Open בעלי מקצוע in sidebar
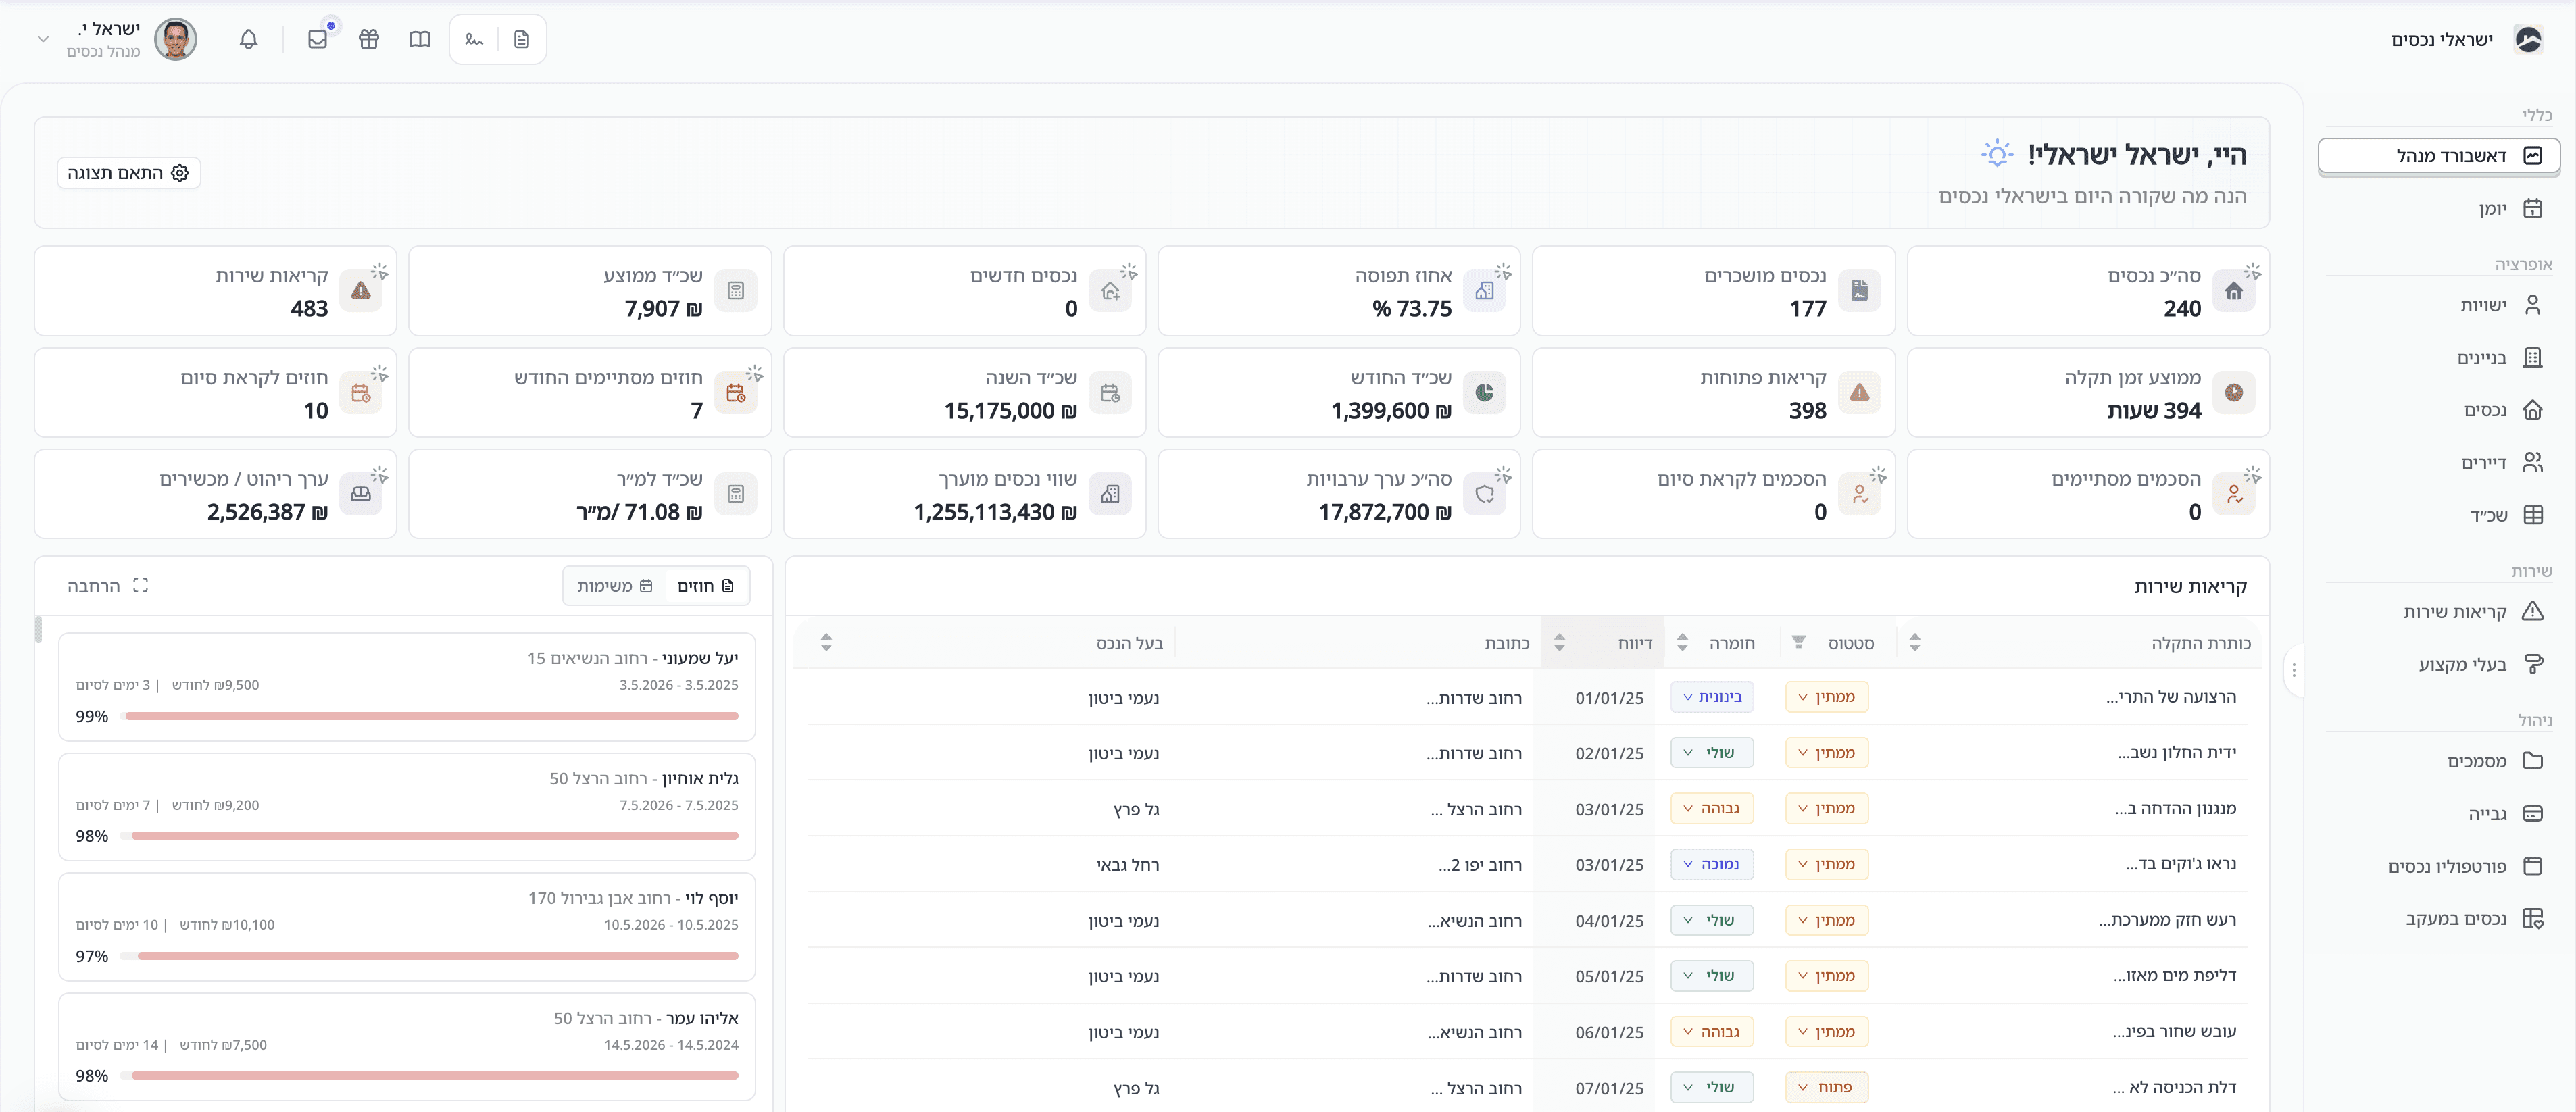2576x1112 pixels. point(2439,664)
